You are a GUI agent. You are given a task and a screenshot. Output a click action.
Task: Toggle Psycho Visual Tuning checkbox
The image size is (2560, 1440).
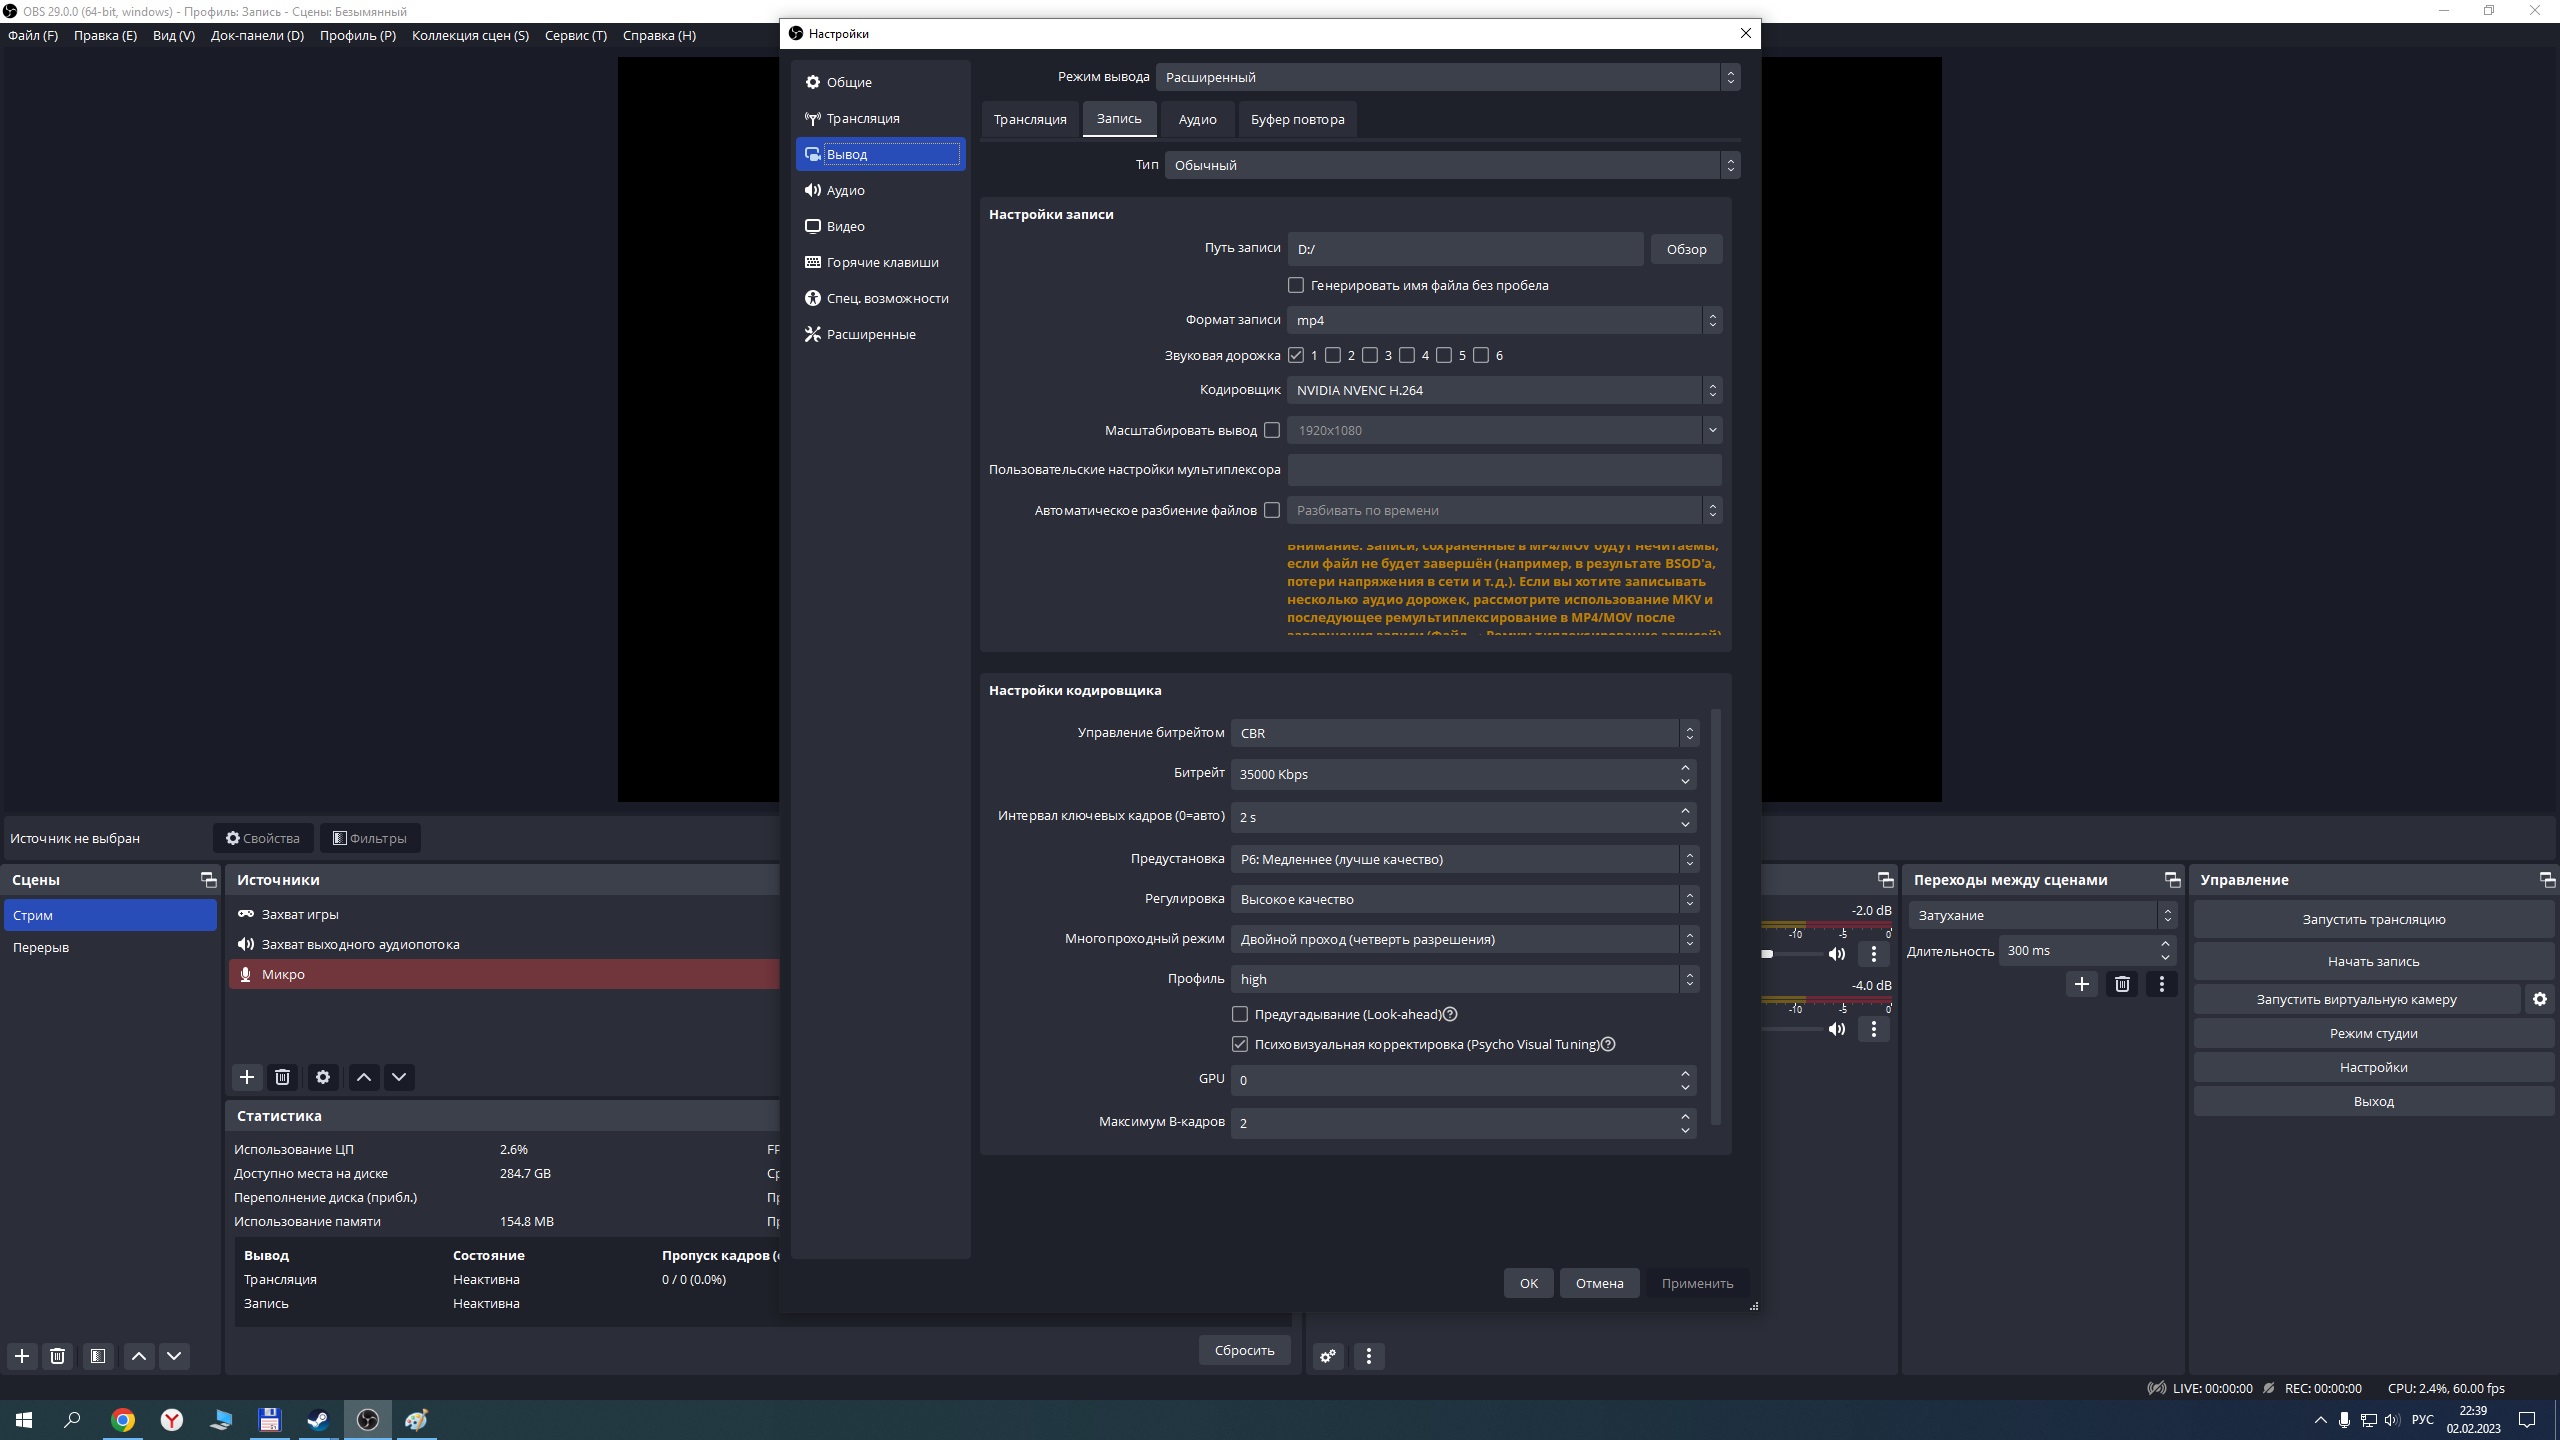pyautogui.click(x=1240, y=1044)
